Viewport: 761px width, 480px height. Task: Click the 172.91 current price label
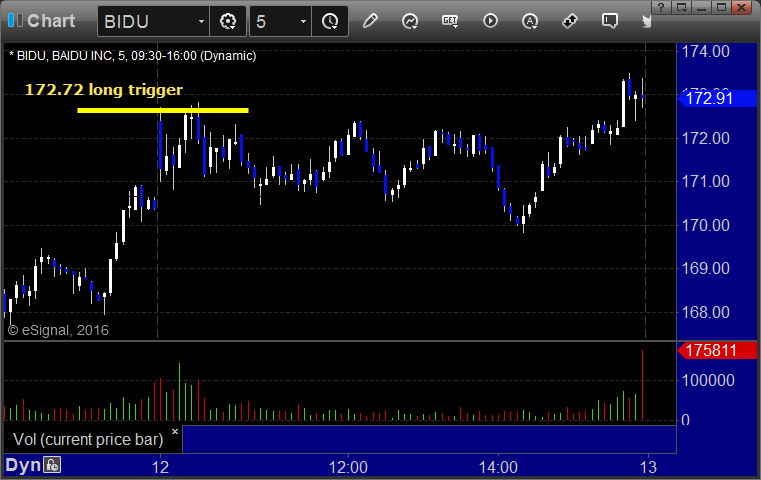[717, 99]
